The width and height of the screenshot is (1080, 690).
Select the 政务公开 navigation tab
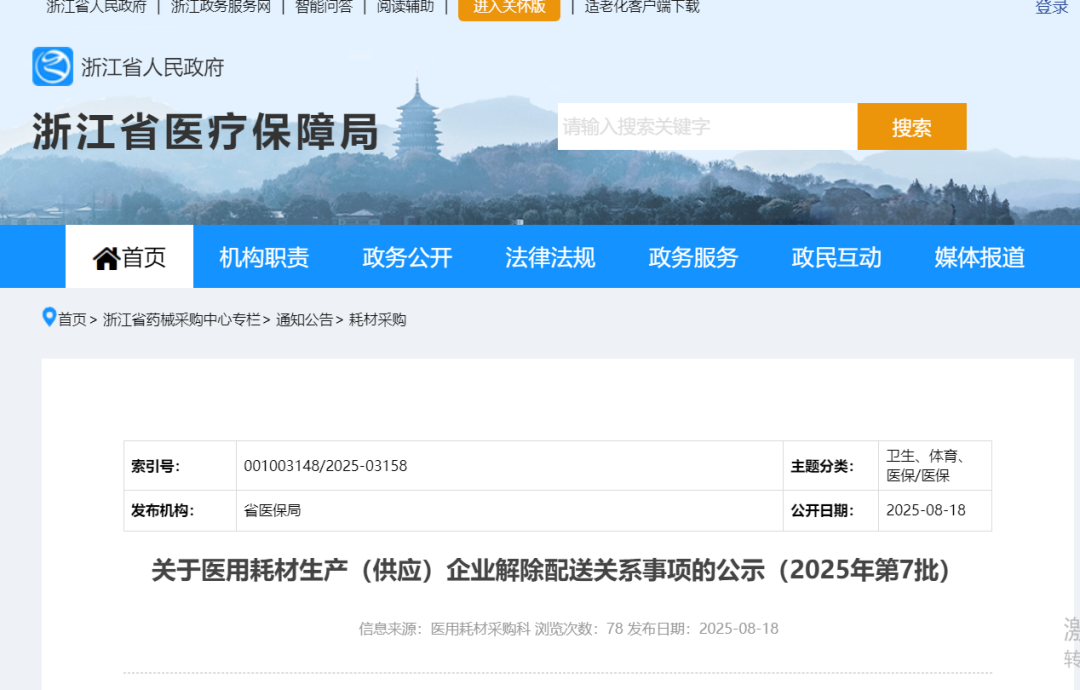(x=407, y=258)
